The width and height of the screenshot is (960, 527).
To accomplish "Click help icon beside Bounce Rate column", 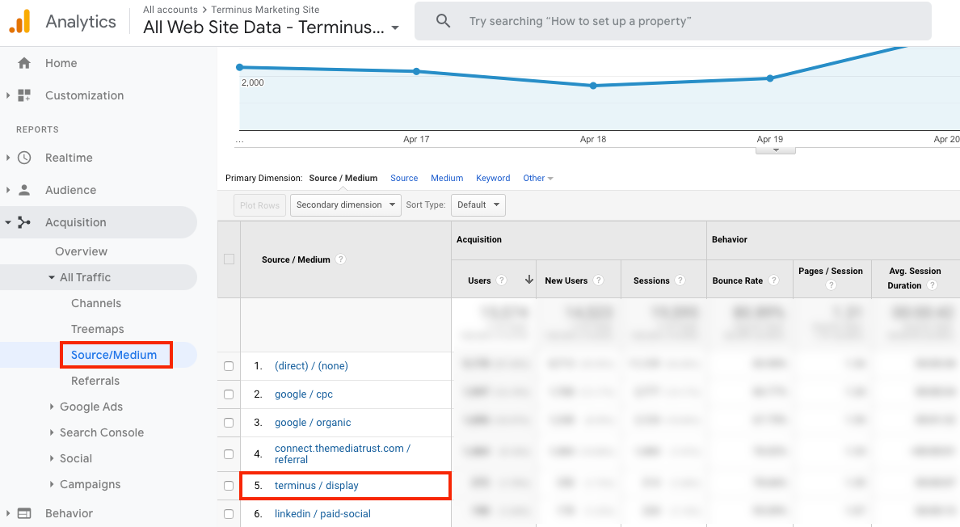I will [x=774, y=280].
